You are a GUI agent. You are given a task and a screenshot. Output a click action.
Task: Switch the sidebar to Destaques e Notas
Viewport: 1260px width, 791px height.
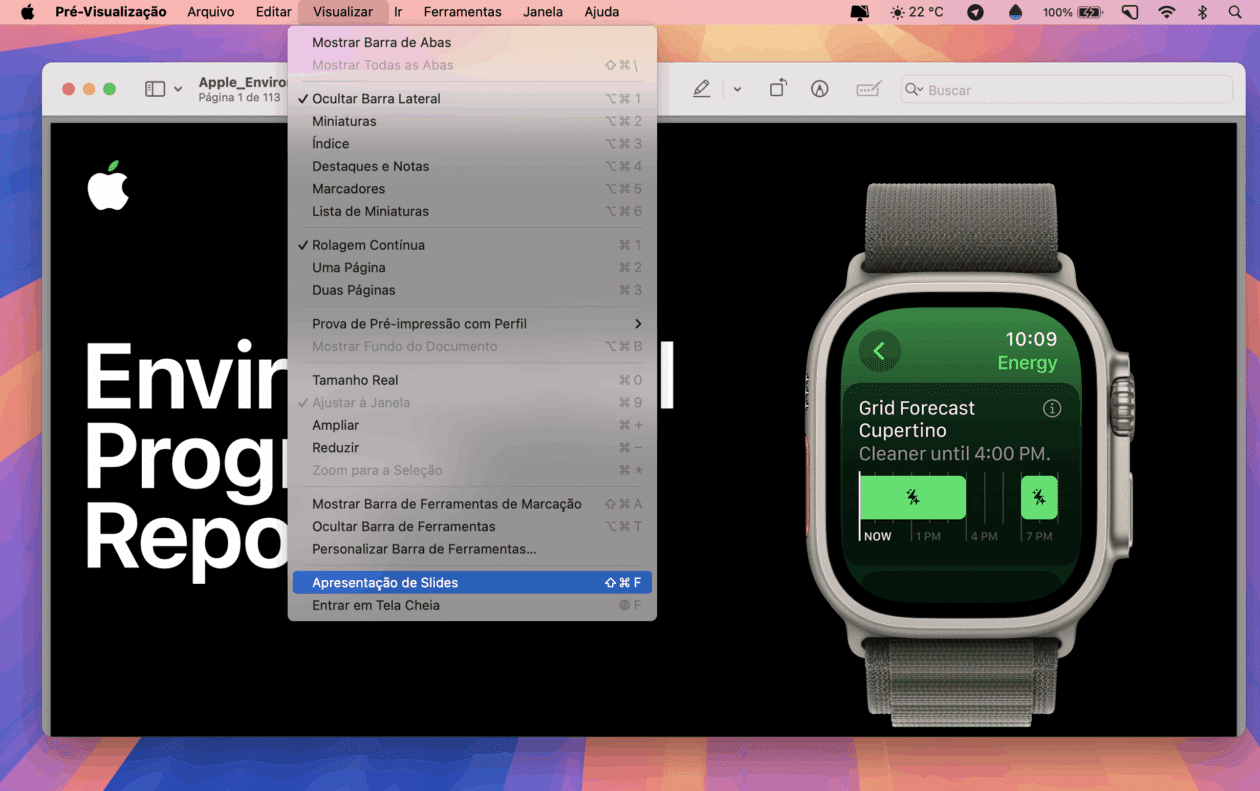(472, 166)
